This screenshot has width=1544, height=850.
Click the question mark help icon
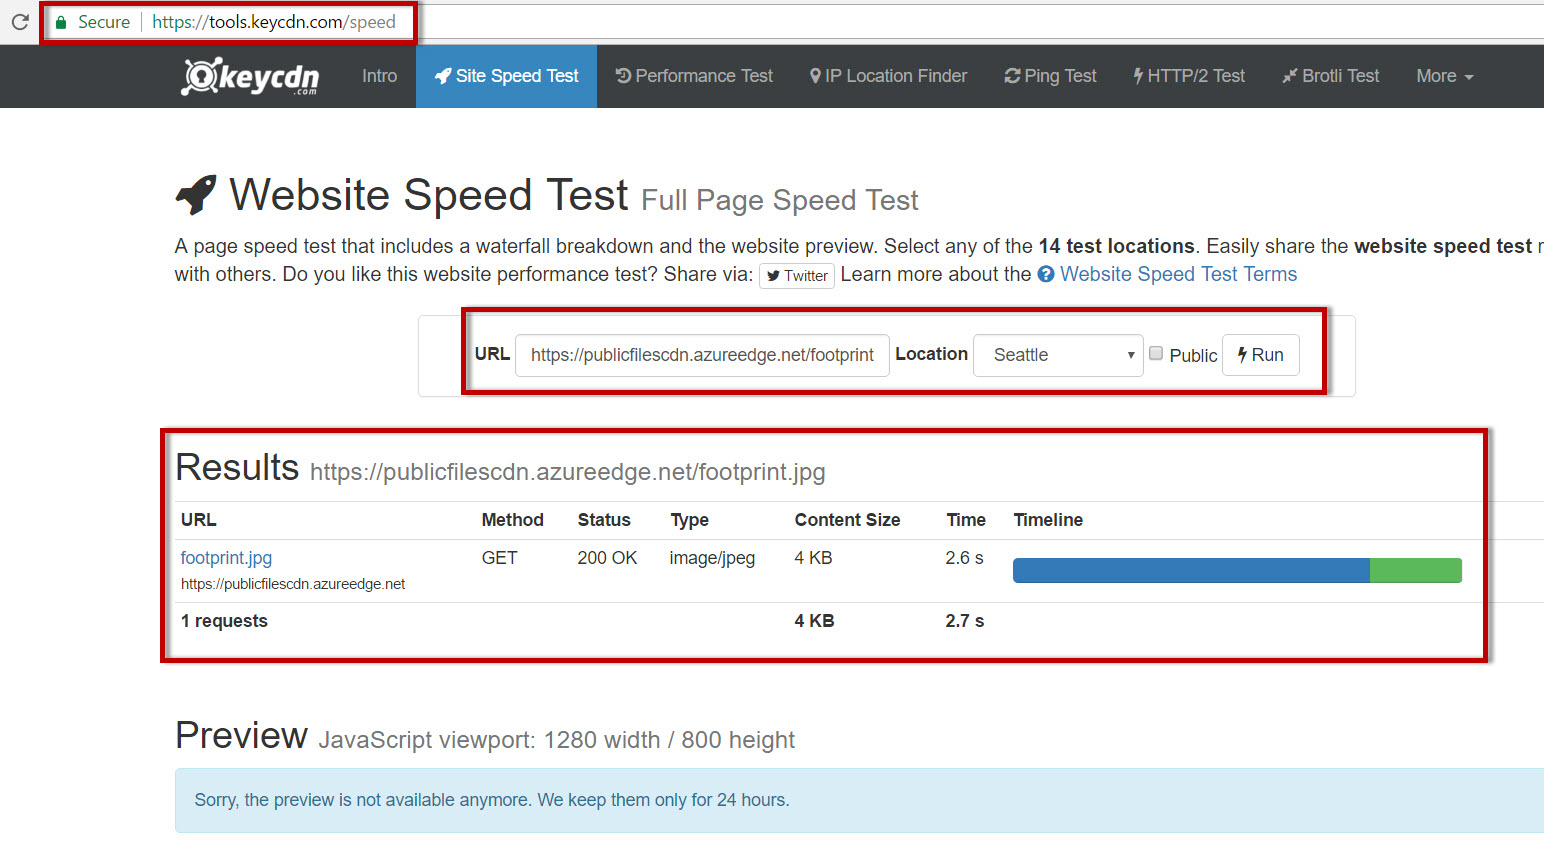[x=1046, y=274]
